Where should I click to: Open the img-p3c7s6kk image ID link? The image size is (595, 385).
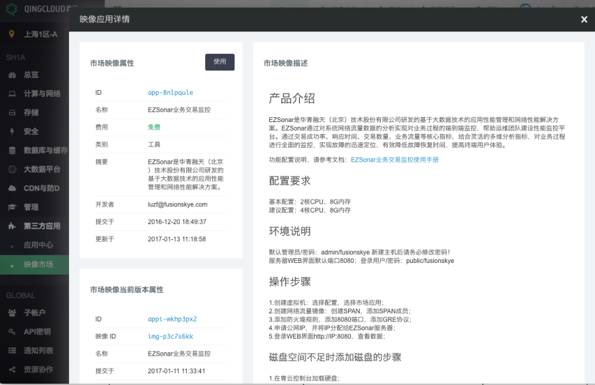170,336
